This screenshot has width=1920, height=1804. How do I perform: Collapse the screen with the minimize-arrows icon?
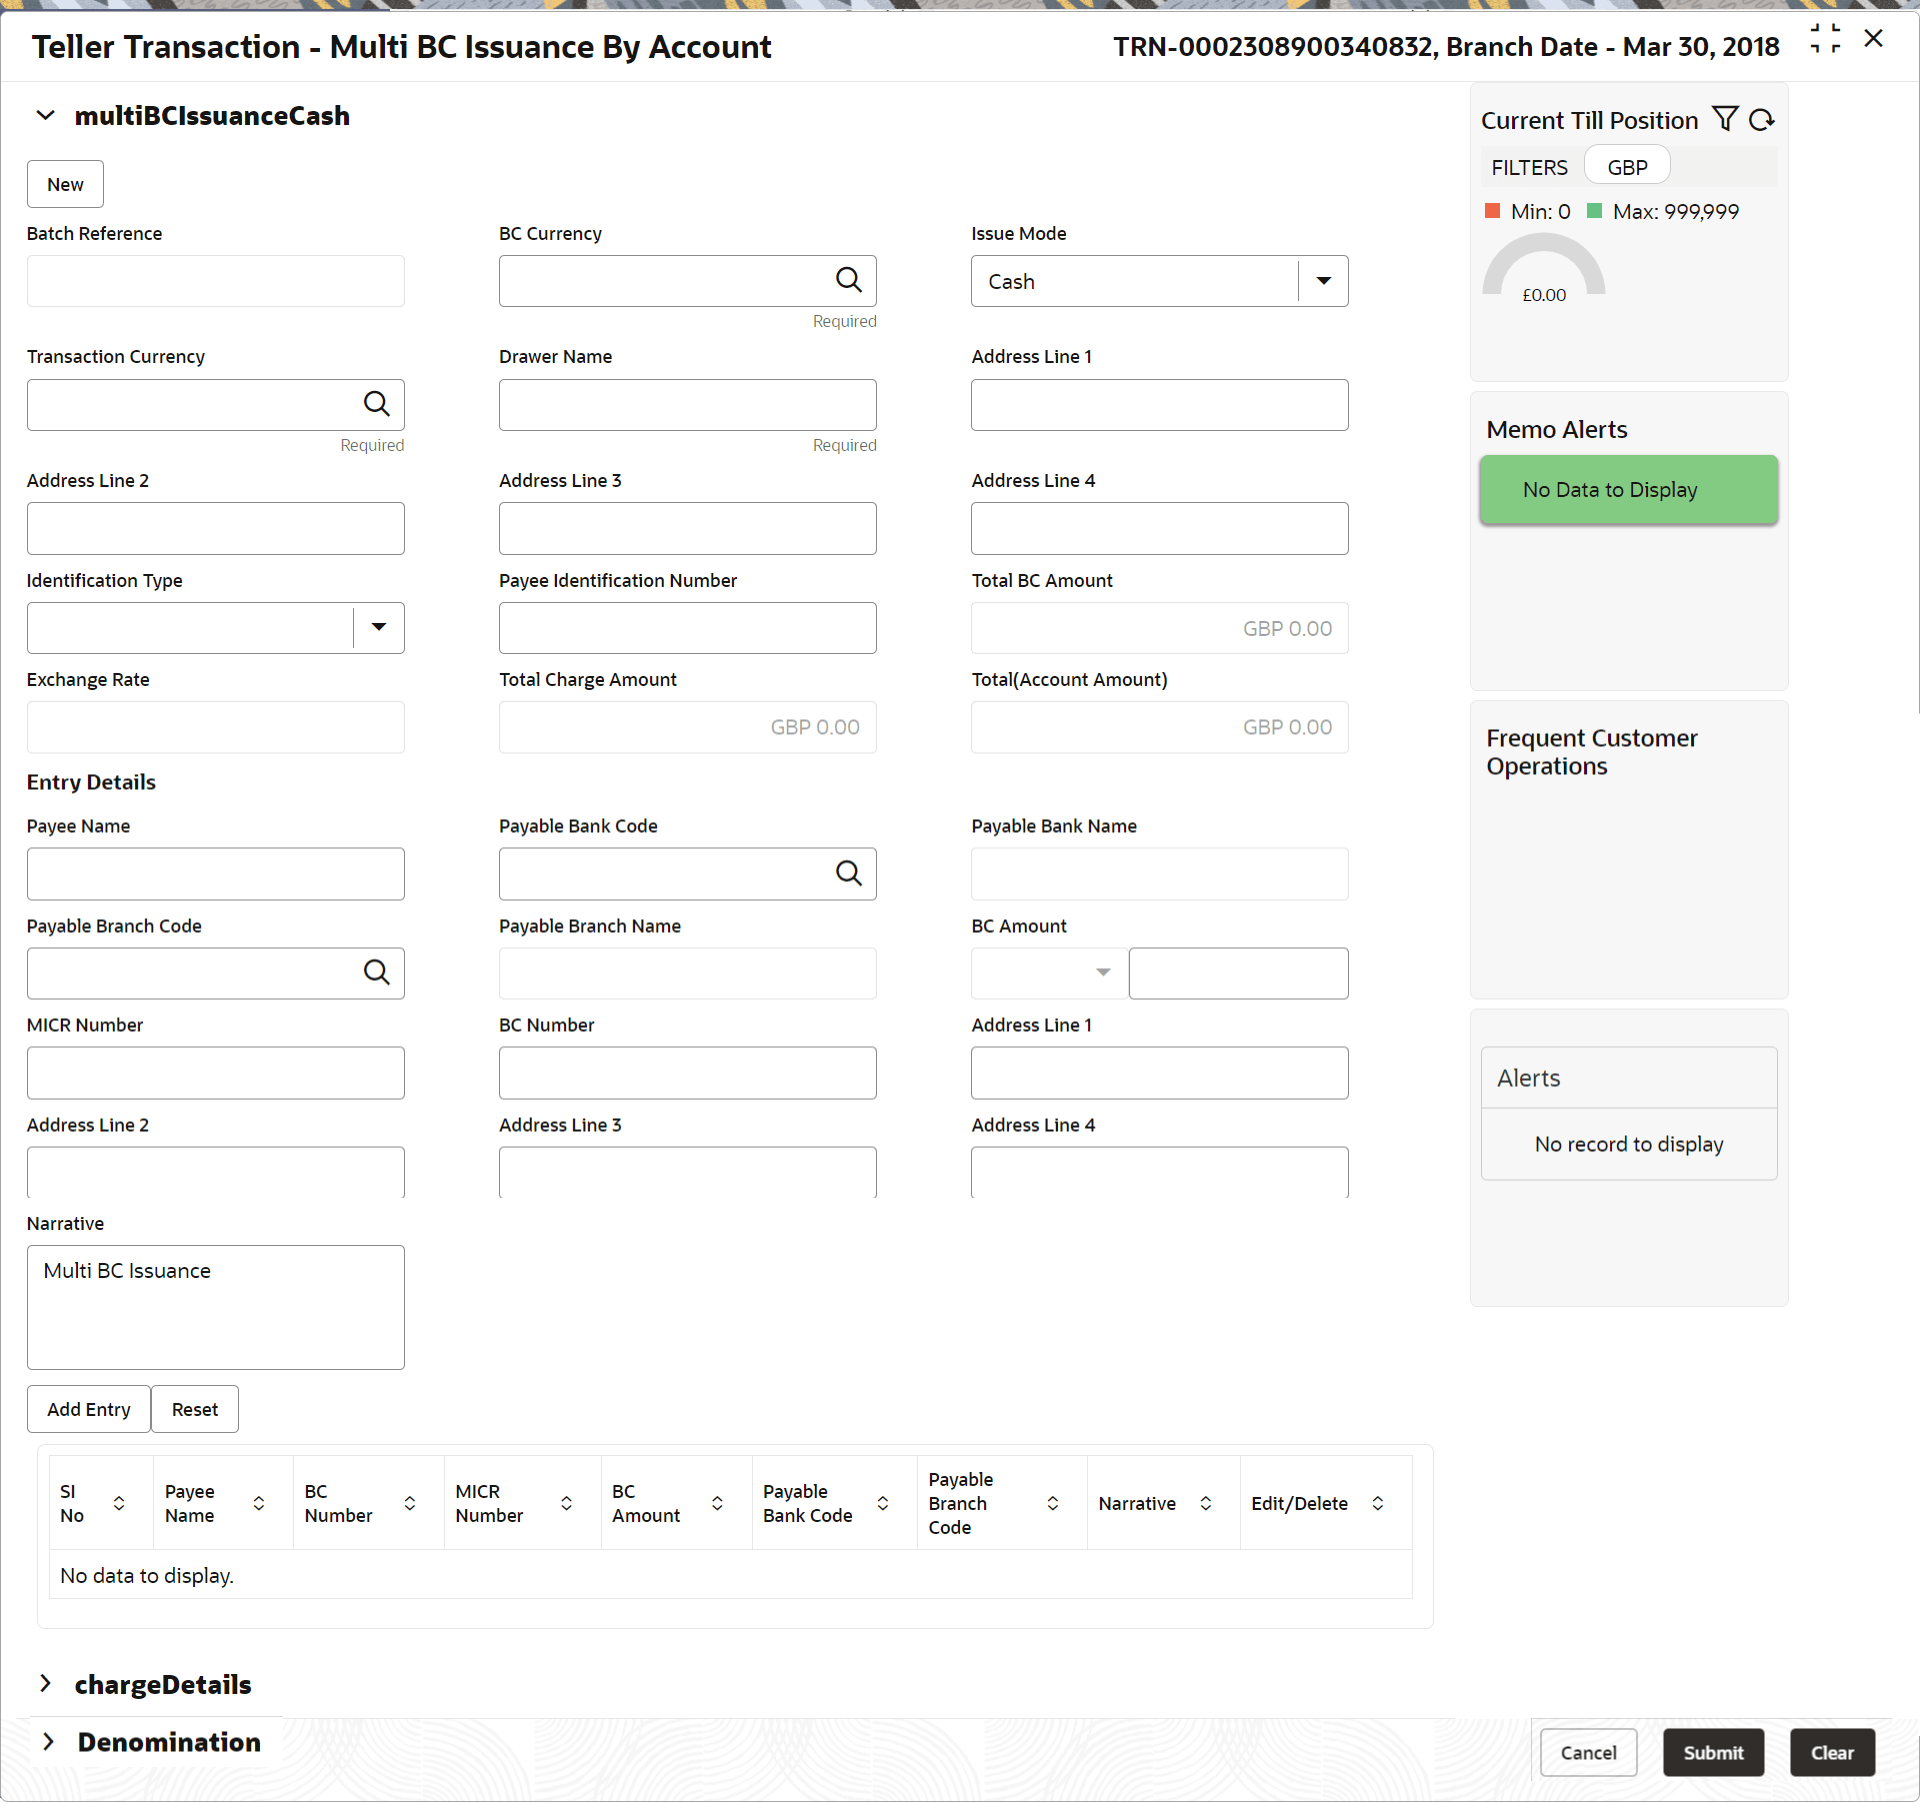[x=1825, y=40]
